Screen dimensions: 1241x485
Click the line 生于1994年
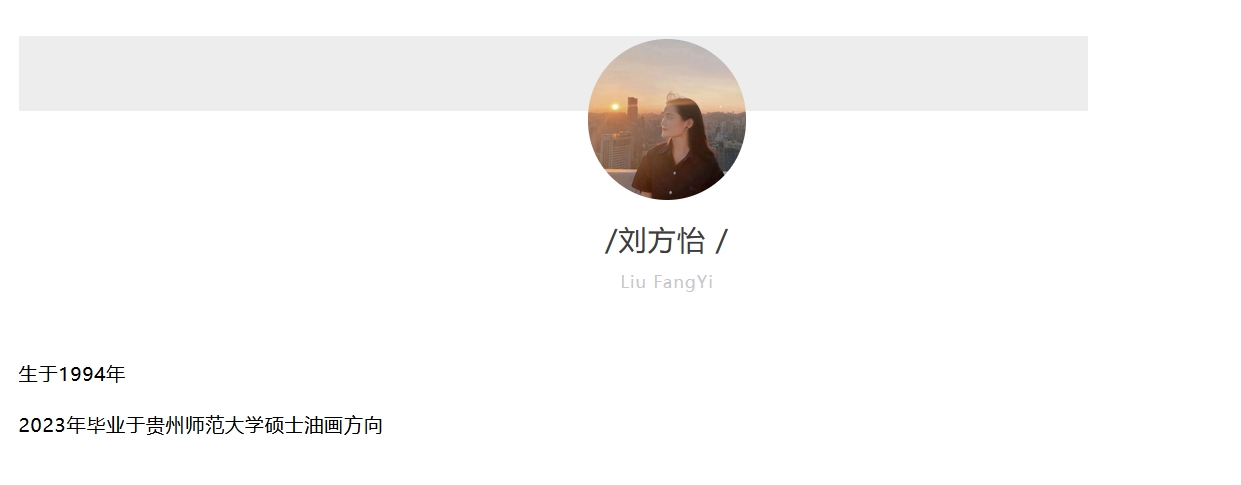pyautogui.click(x=72, y=375)
